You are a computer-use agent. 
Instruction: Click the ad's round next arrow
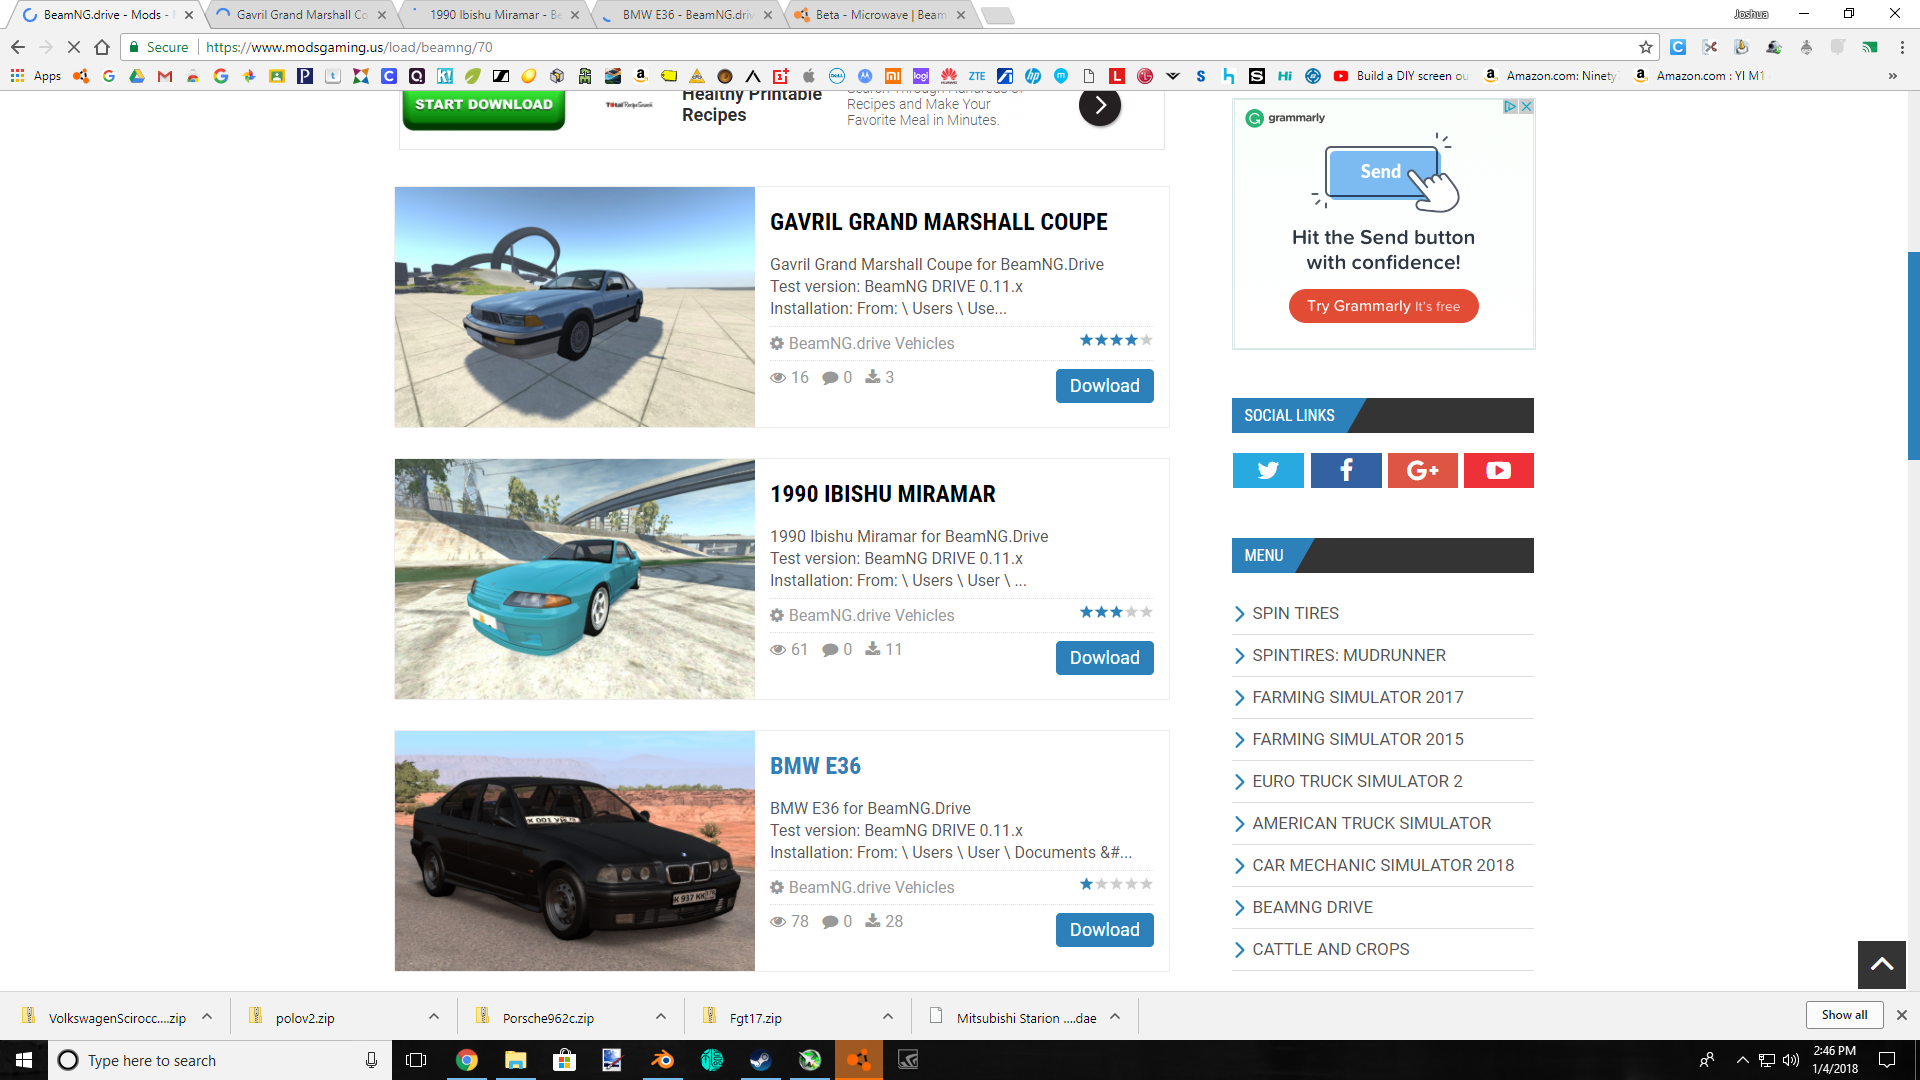click(x=1099, y=106)
